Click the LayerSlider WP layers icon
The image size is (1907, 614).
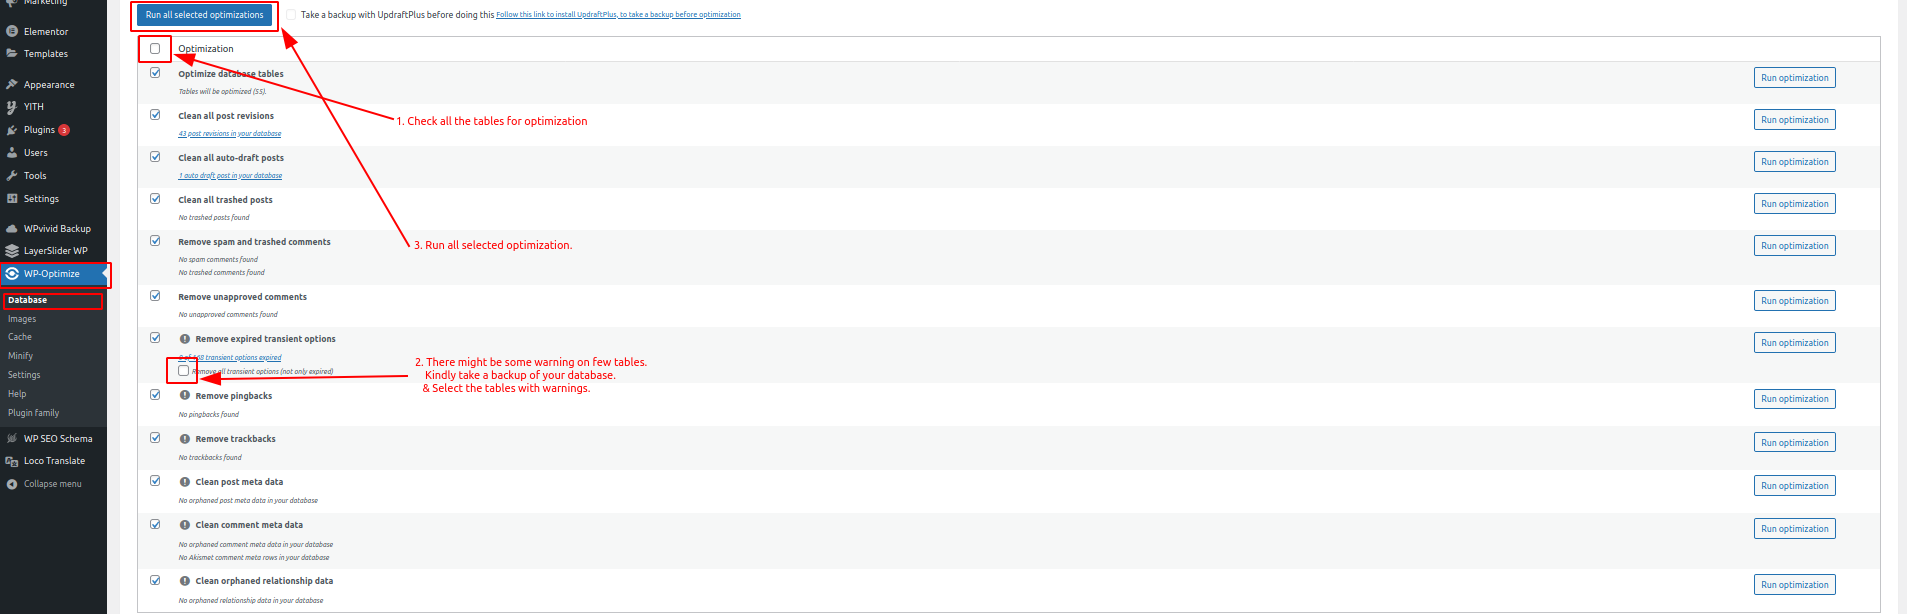pos(12,251)
